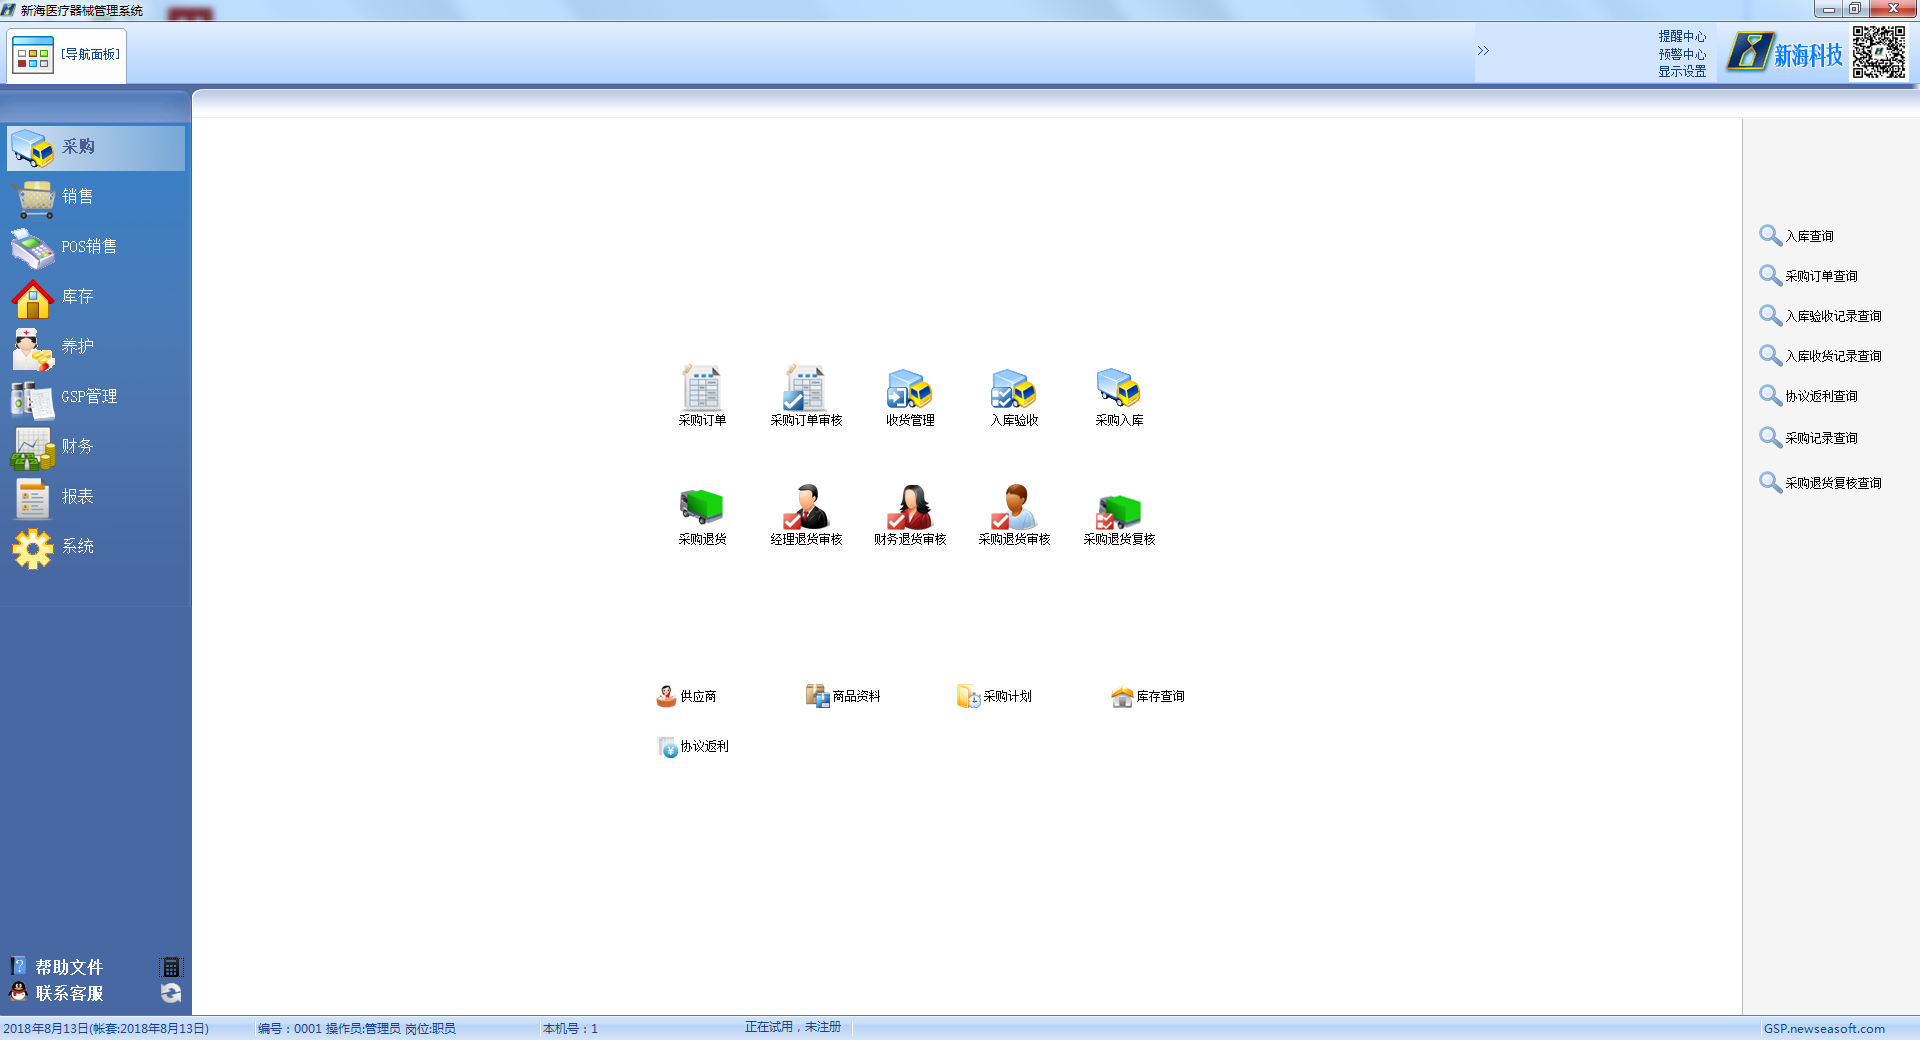The image size is (1920, 1040).
Task: Switch to the 导航面板 navigation tab
Action: 67,55
